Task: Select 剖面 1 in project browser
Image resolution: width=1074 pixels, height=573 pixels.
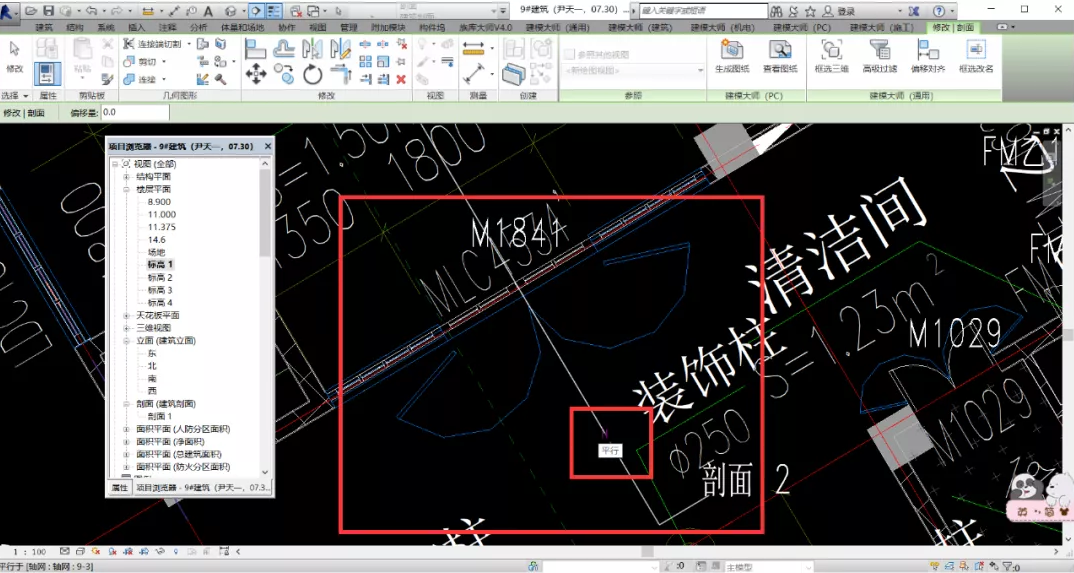Action: [x=160, y=416]
